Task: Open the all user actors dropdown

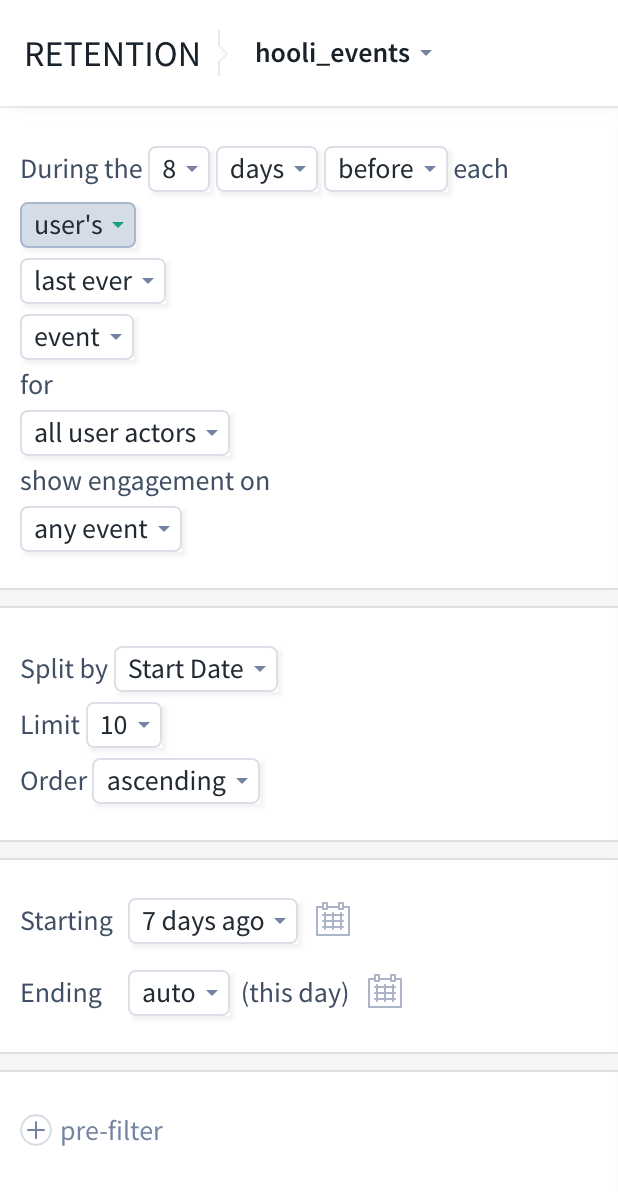Action: click(x=125, y=433)
